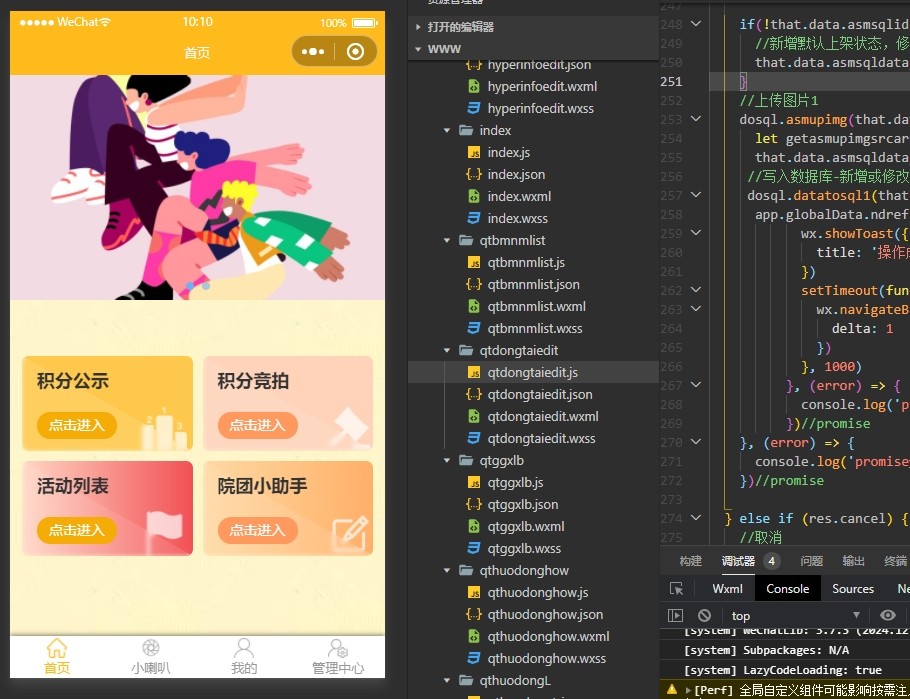Collapse the index folder
910x699 pixels.
447,131
